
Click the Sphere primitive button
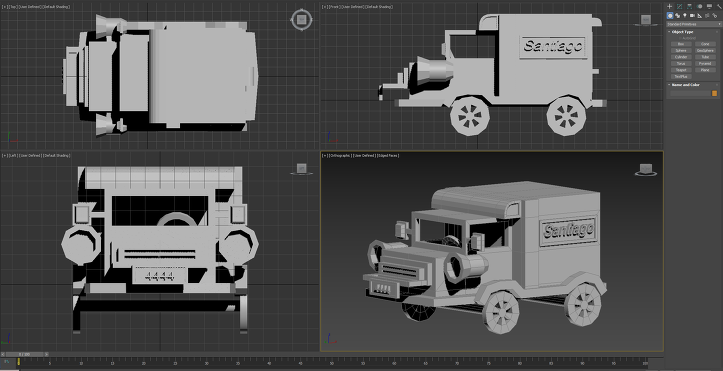coord(681,51)
